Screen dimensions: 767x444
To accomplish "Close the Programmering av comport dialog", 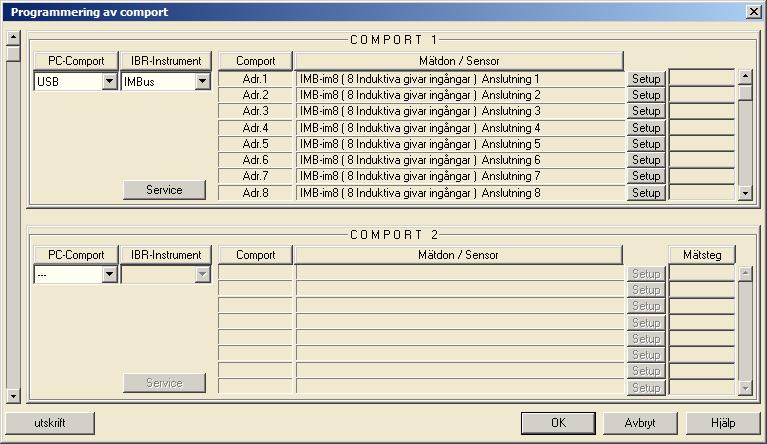I will (753, 12).
